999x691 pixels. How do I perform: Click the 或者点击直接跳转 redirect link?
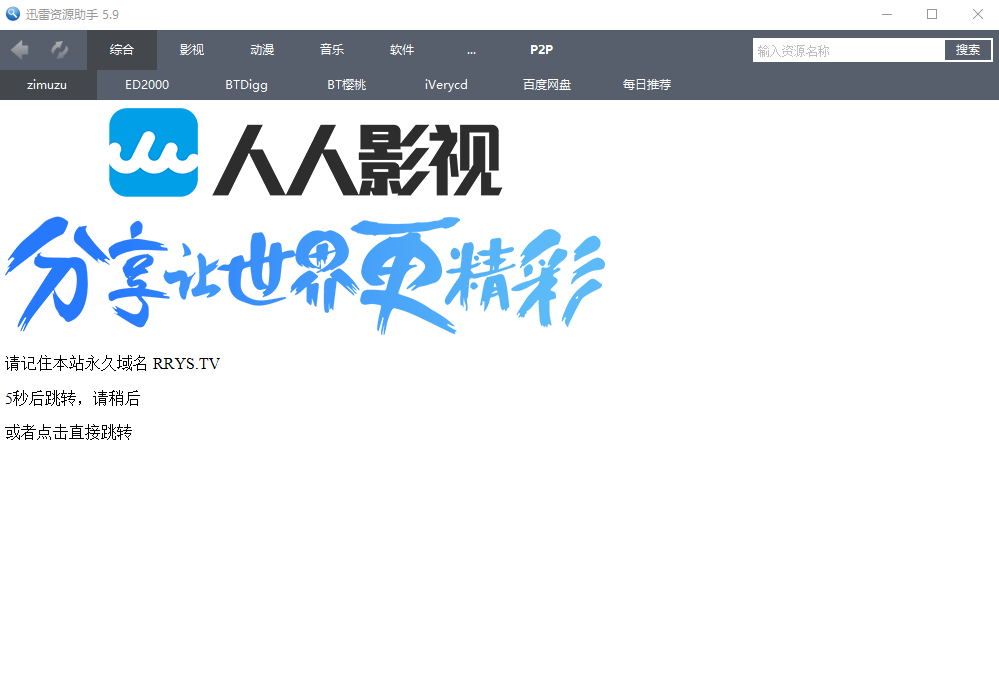point(69,433)
